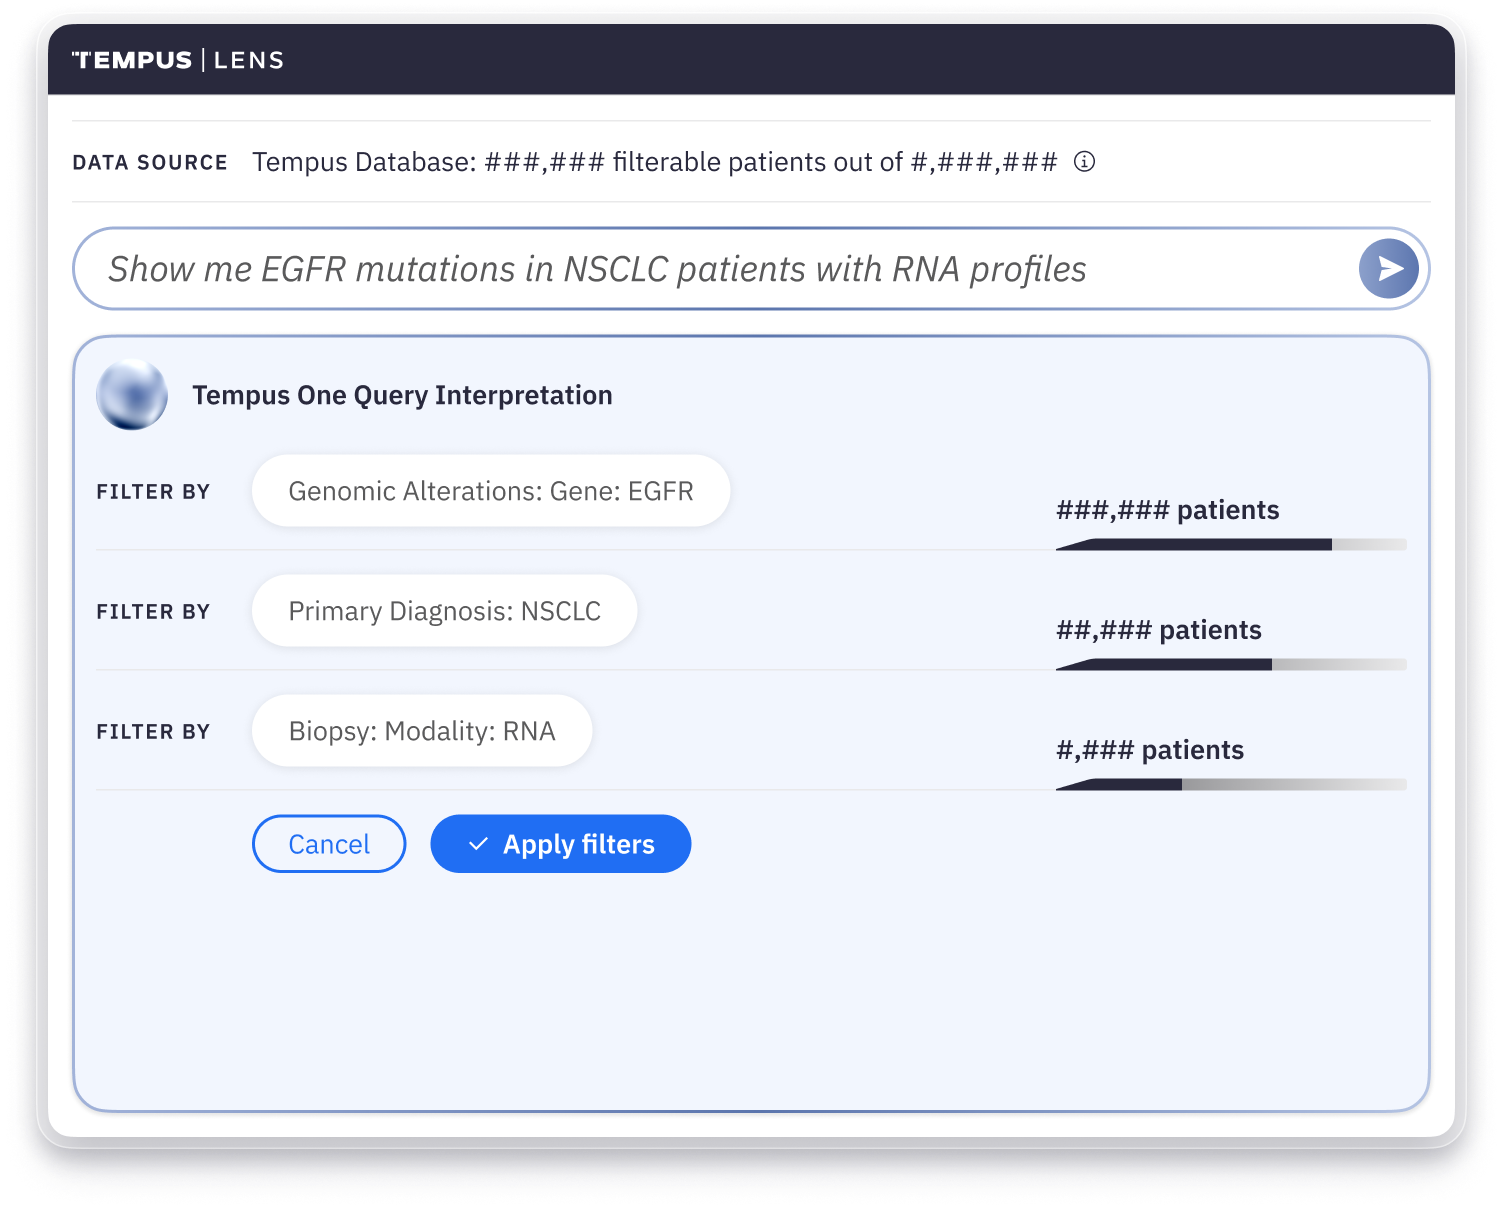Click the DATA SOURCE label

click(150, 162)
